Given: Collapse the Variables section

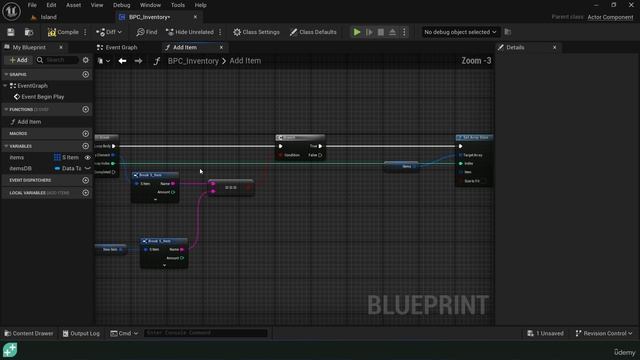Looking at the screenshot, I should 6,146.
